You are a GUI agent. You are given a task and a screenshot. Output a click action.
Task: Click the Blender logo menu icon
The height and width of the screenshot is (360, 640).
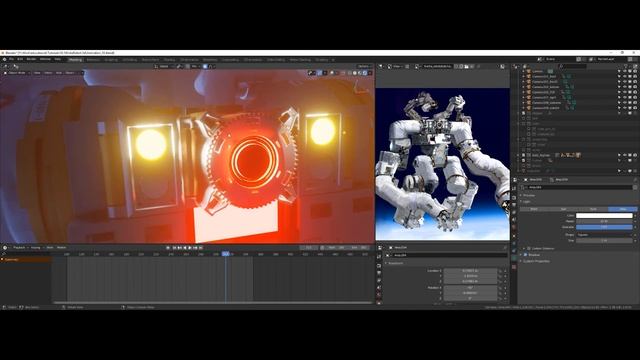coord(4,59)
